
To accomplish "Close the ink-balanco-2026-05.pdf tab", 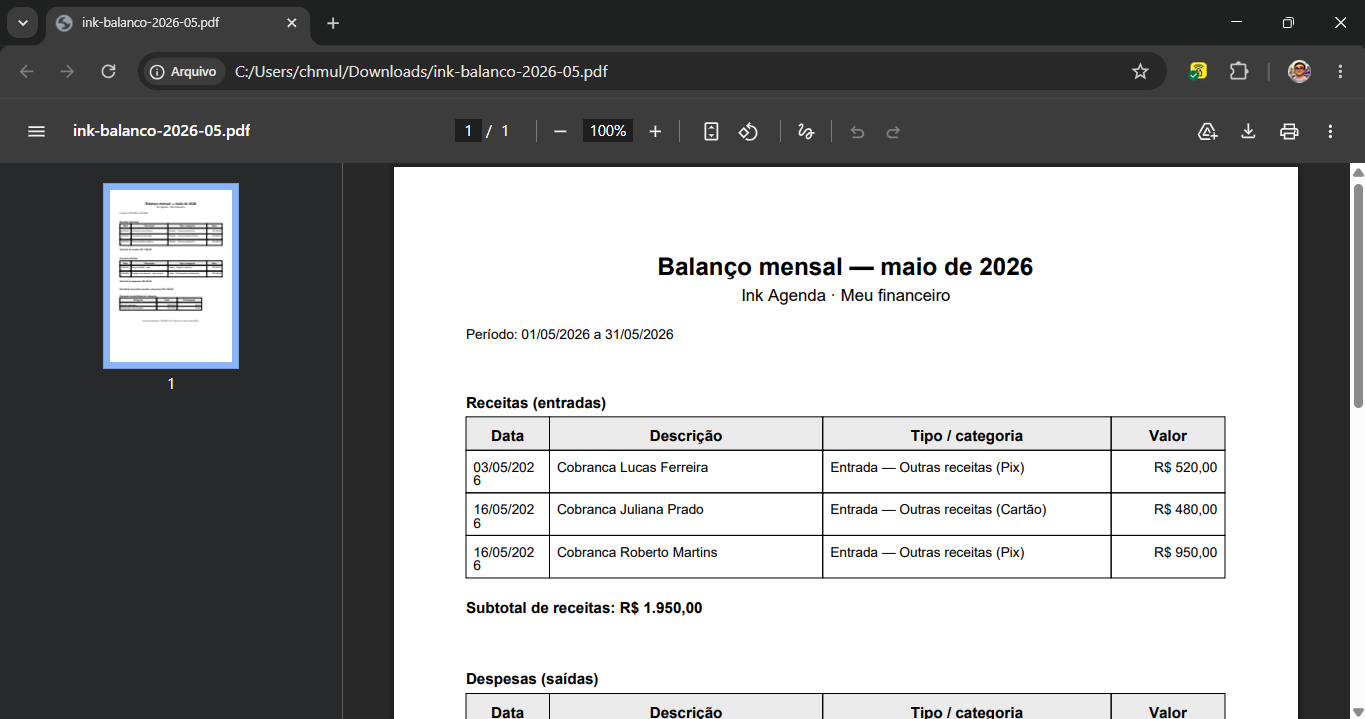I will click(x=292, y=22).
